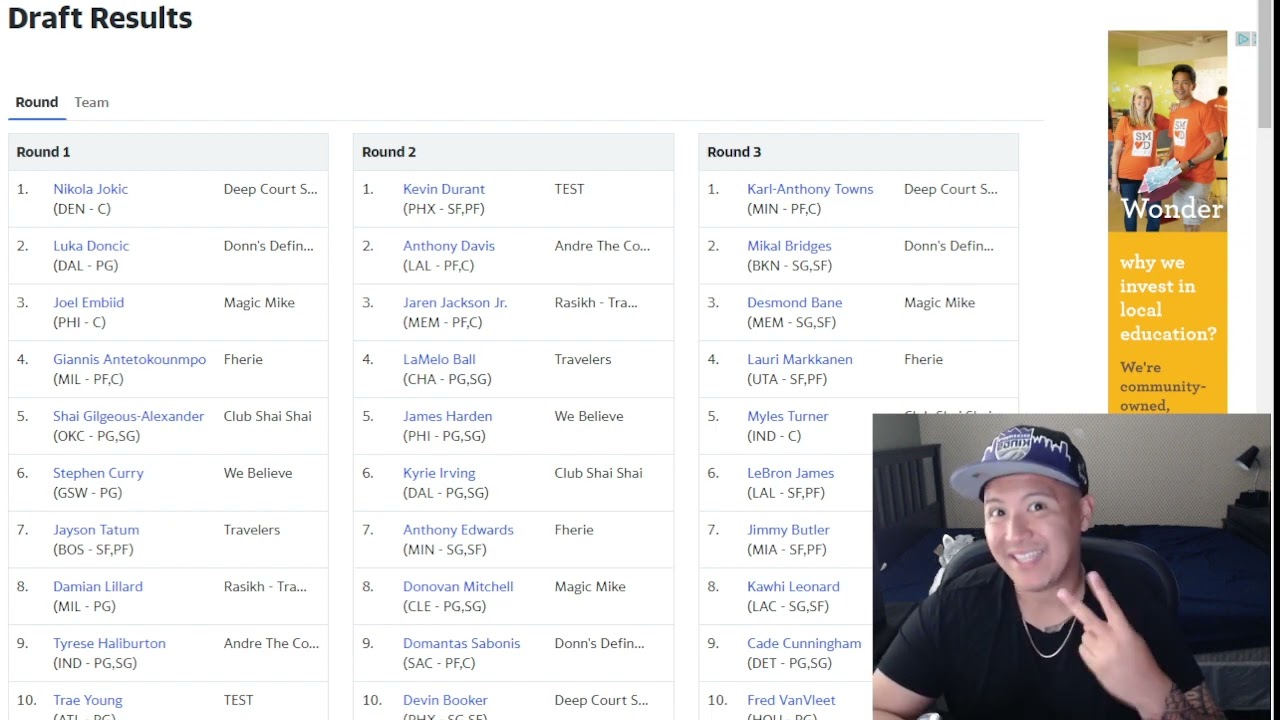Open Kyrie Irving player page
Image resolution: width=1280 pixels, height=720 pixels.
(x=439, y=474)
